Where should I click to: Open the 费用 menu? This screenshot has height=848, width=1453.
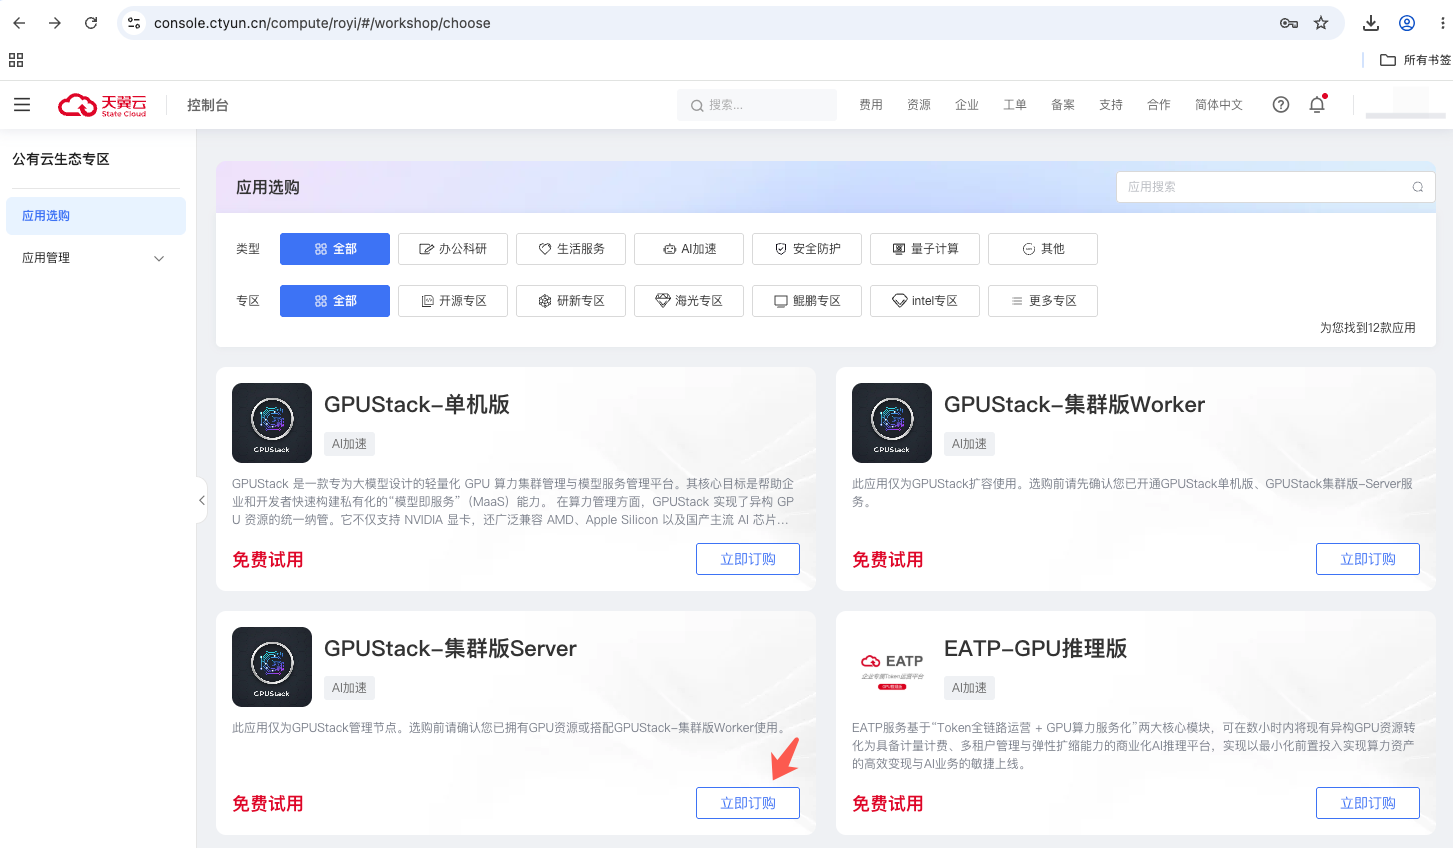871,105
